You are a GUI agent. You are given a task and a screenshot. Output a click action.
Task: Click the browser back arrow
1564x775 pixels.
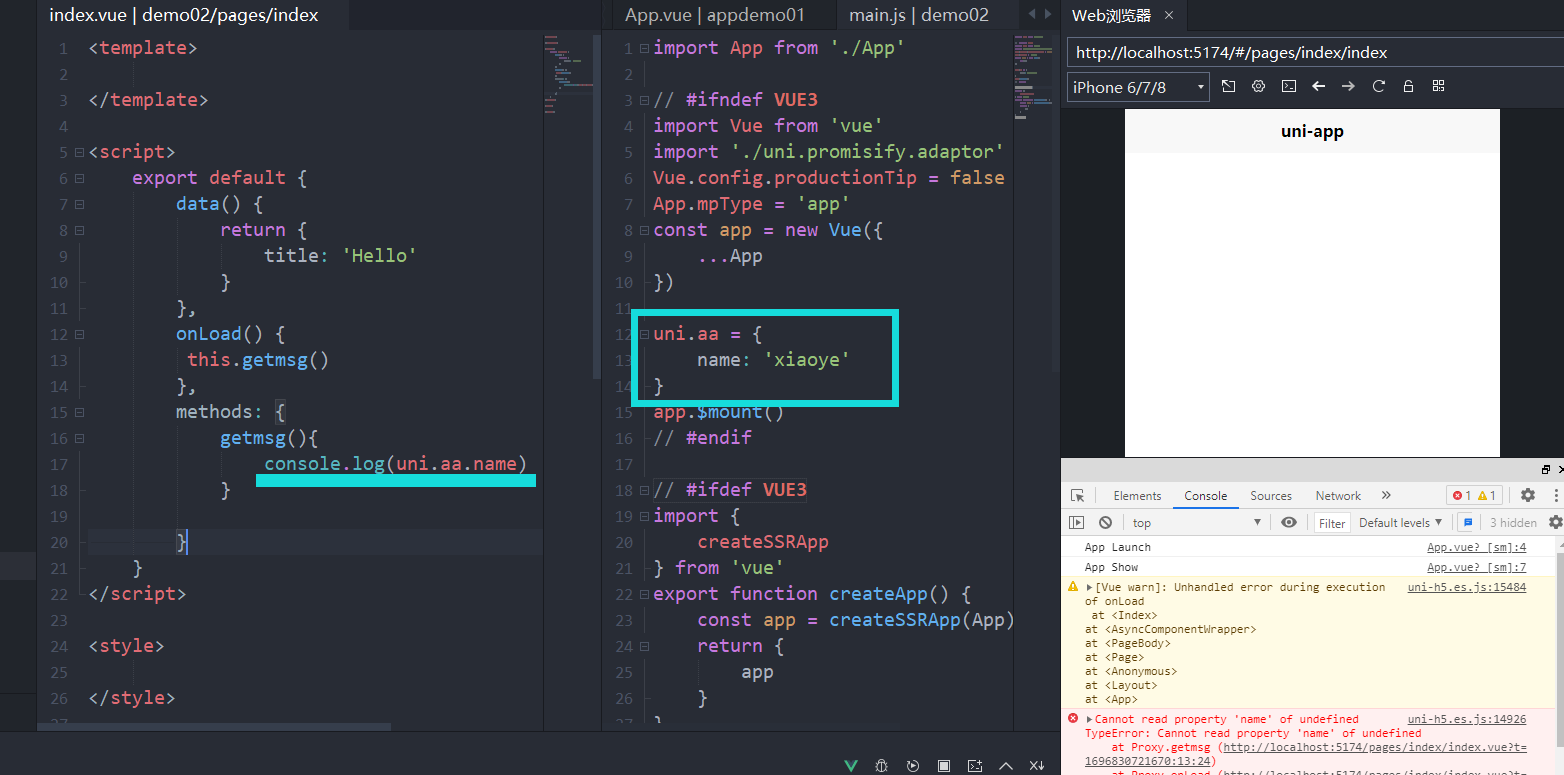point(1318,87)
